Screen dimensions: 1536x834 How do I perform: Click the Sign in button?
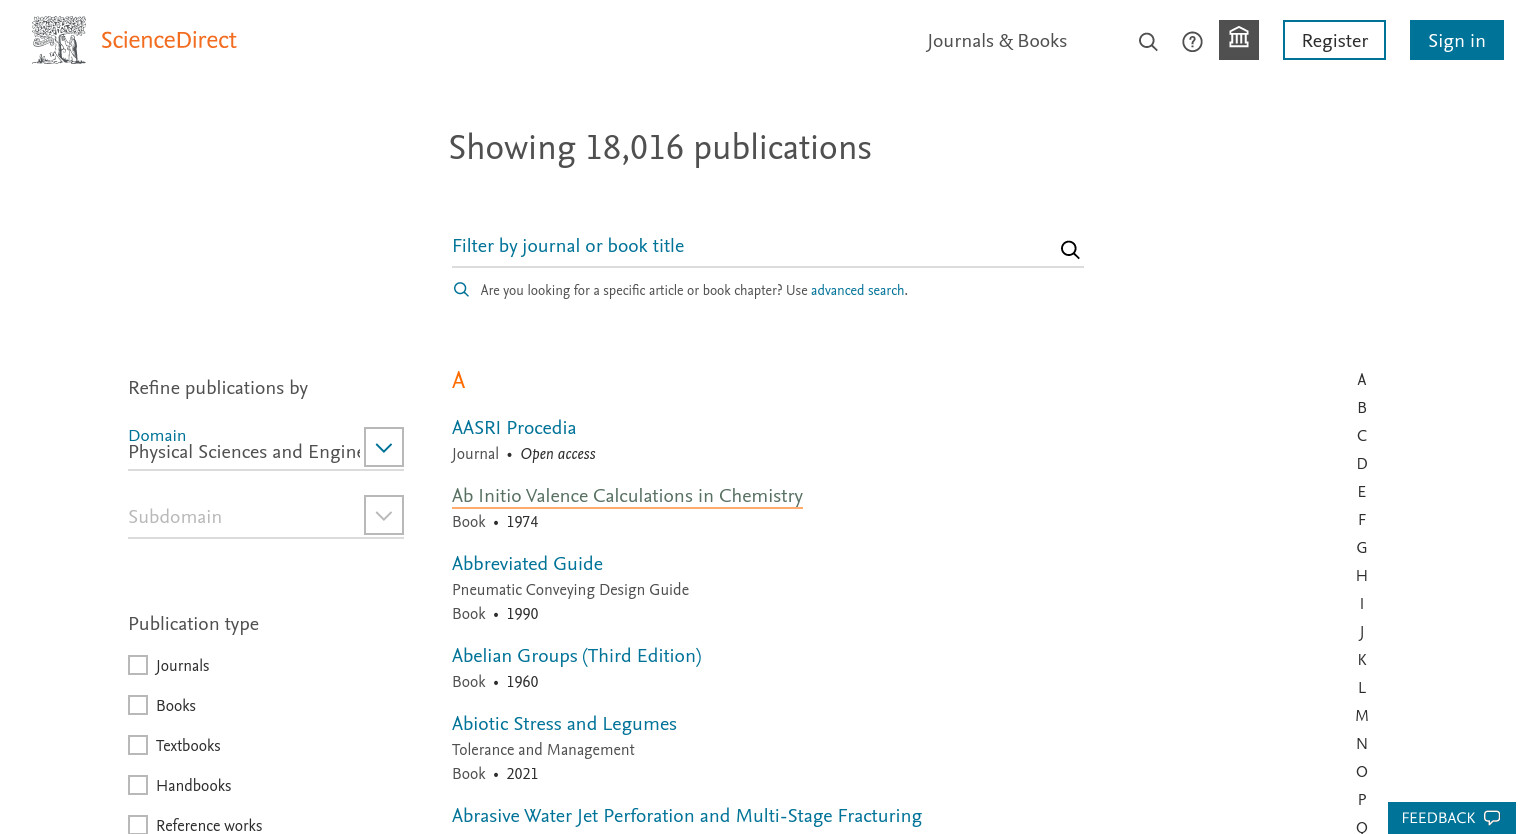pos(1457,40)
